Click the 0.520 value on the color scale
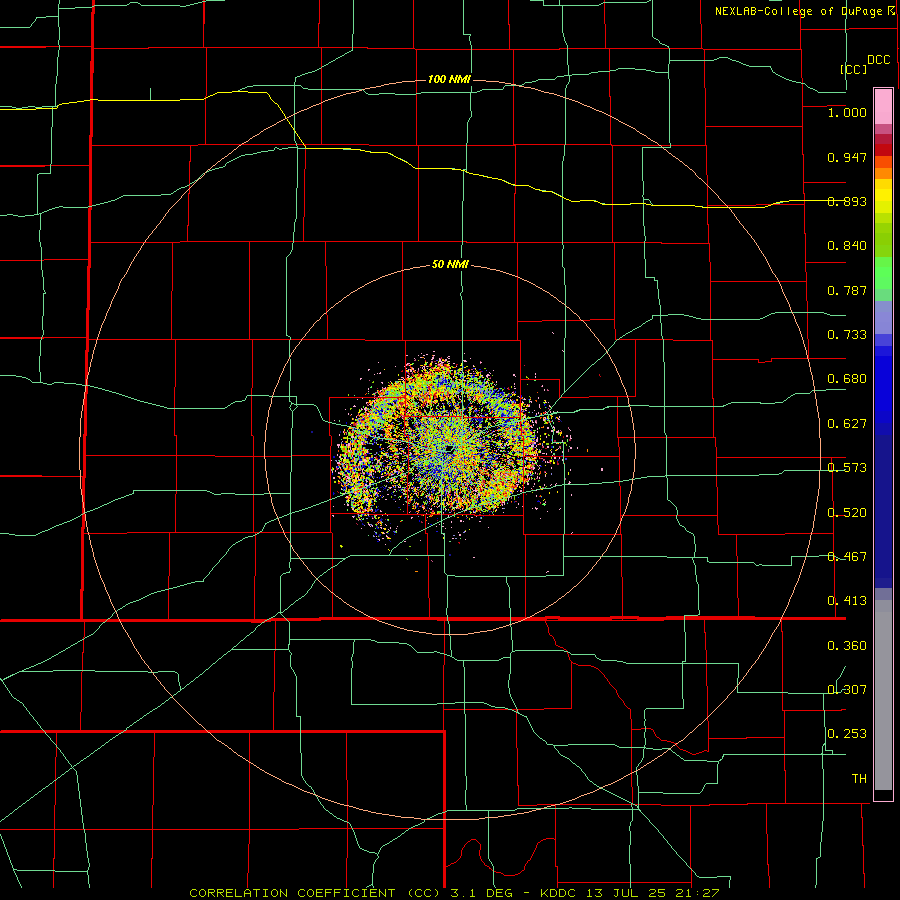 [x=847, y=513]
